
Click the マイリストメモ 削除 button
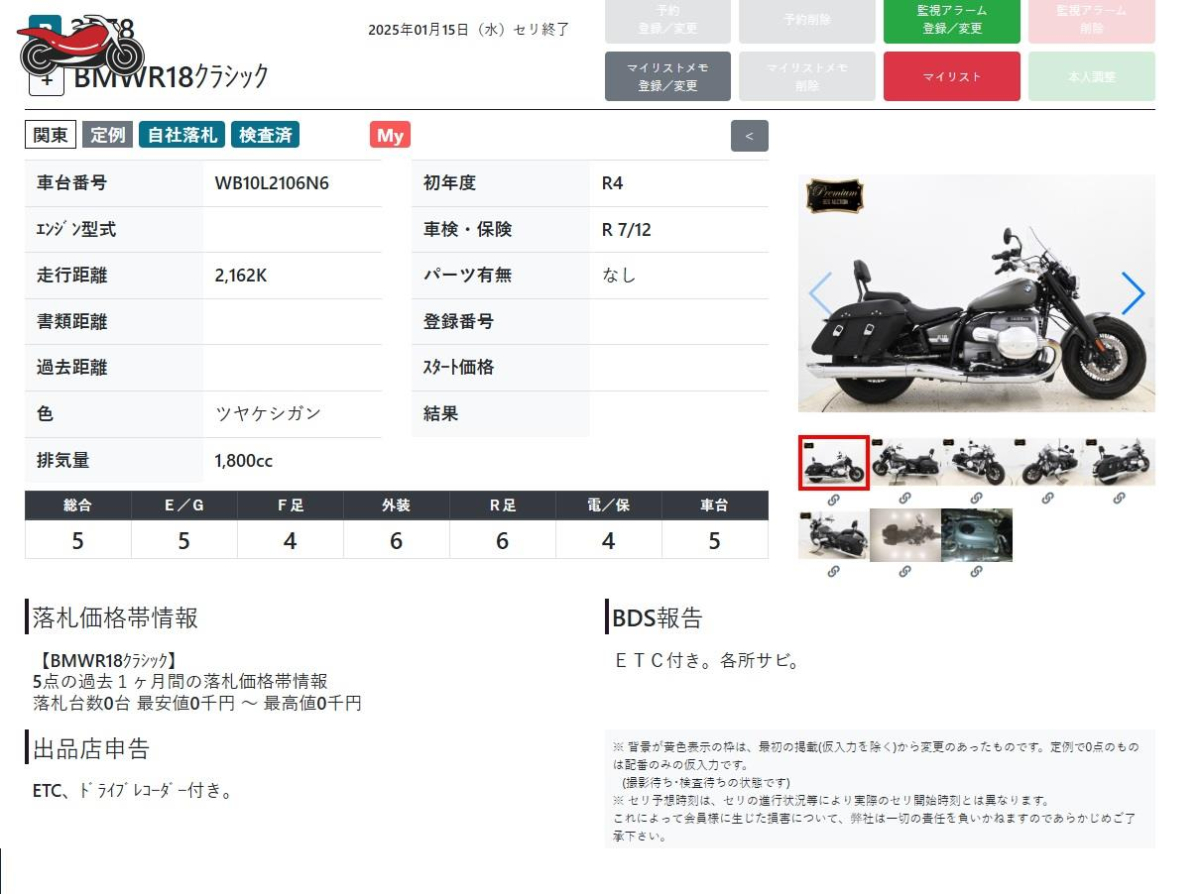807,77
